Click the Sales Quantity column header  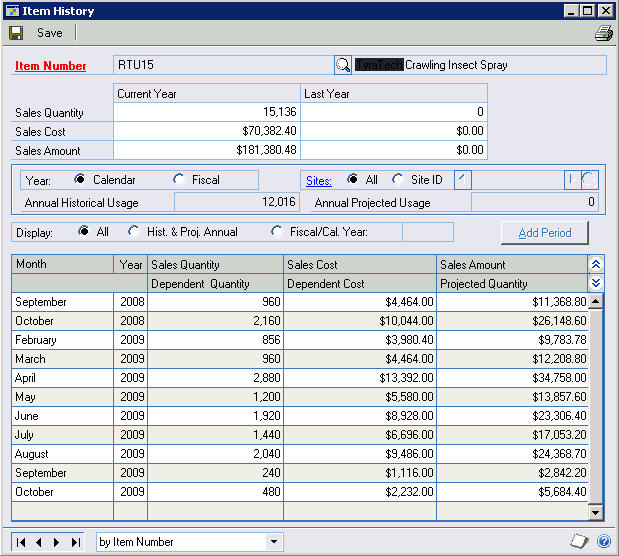pyautogui.click(x=216, y=264)
